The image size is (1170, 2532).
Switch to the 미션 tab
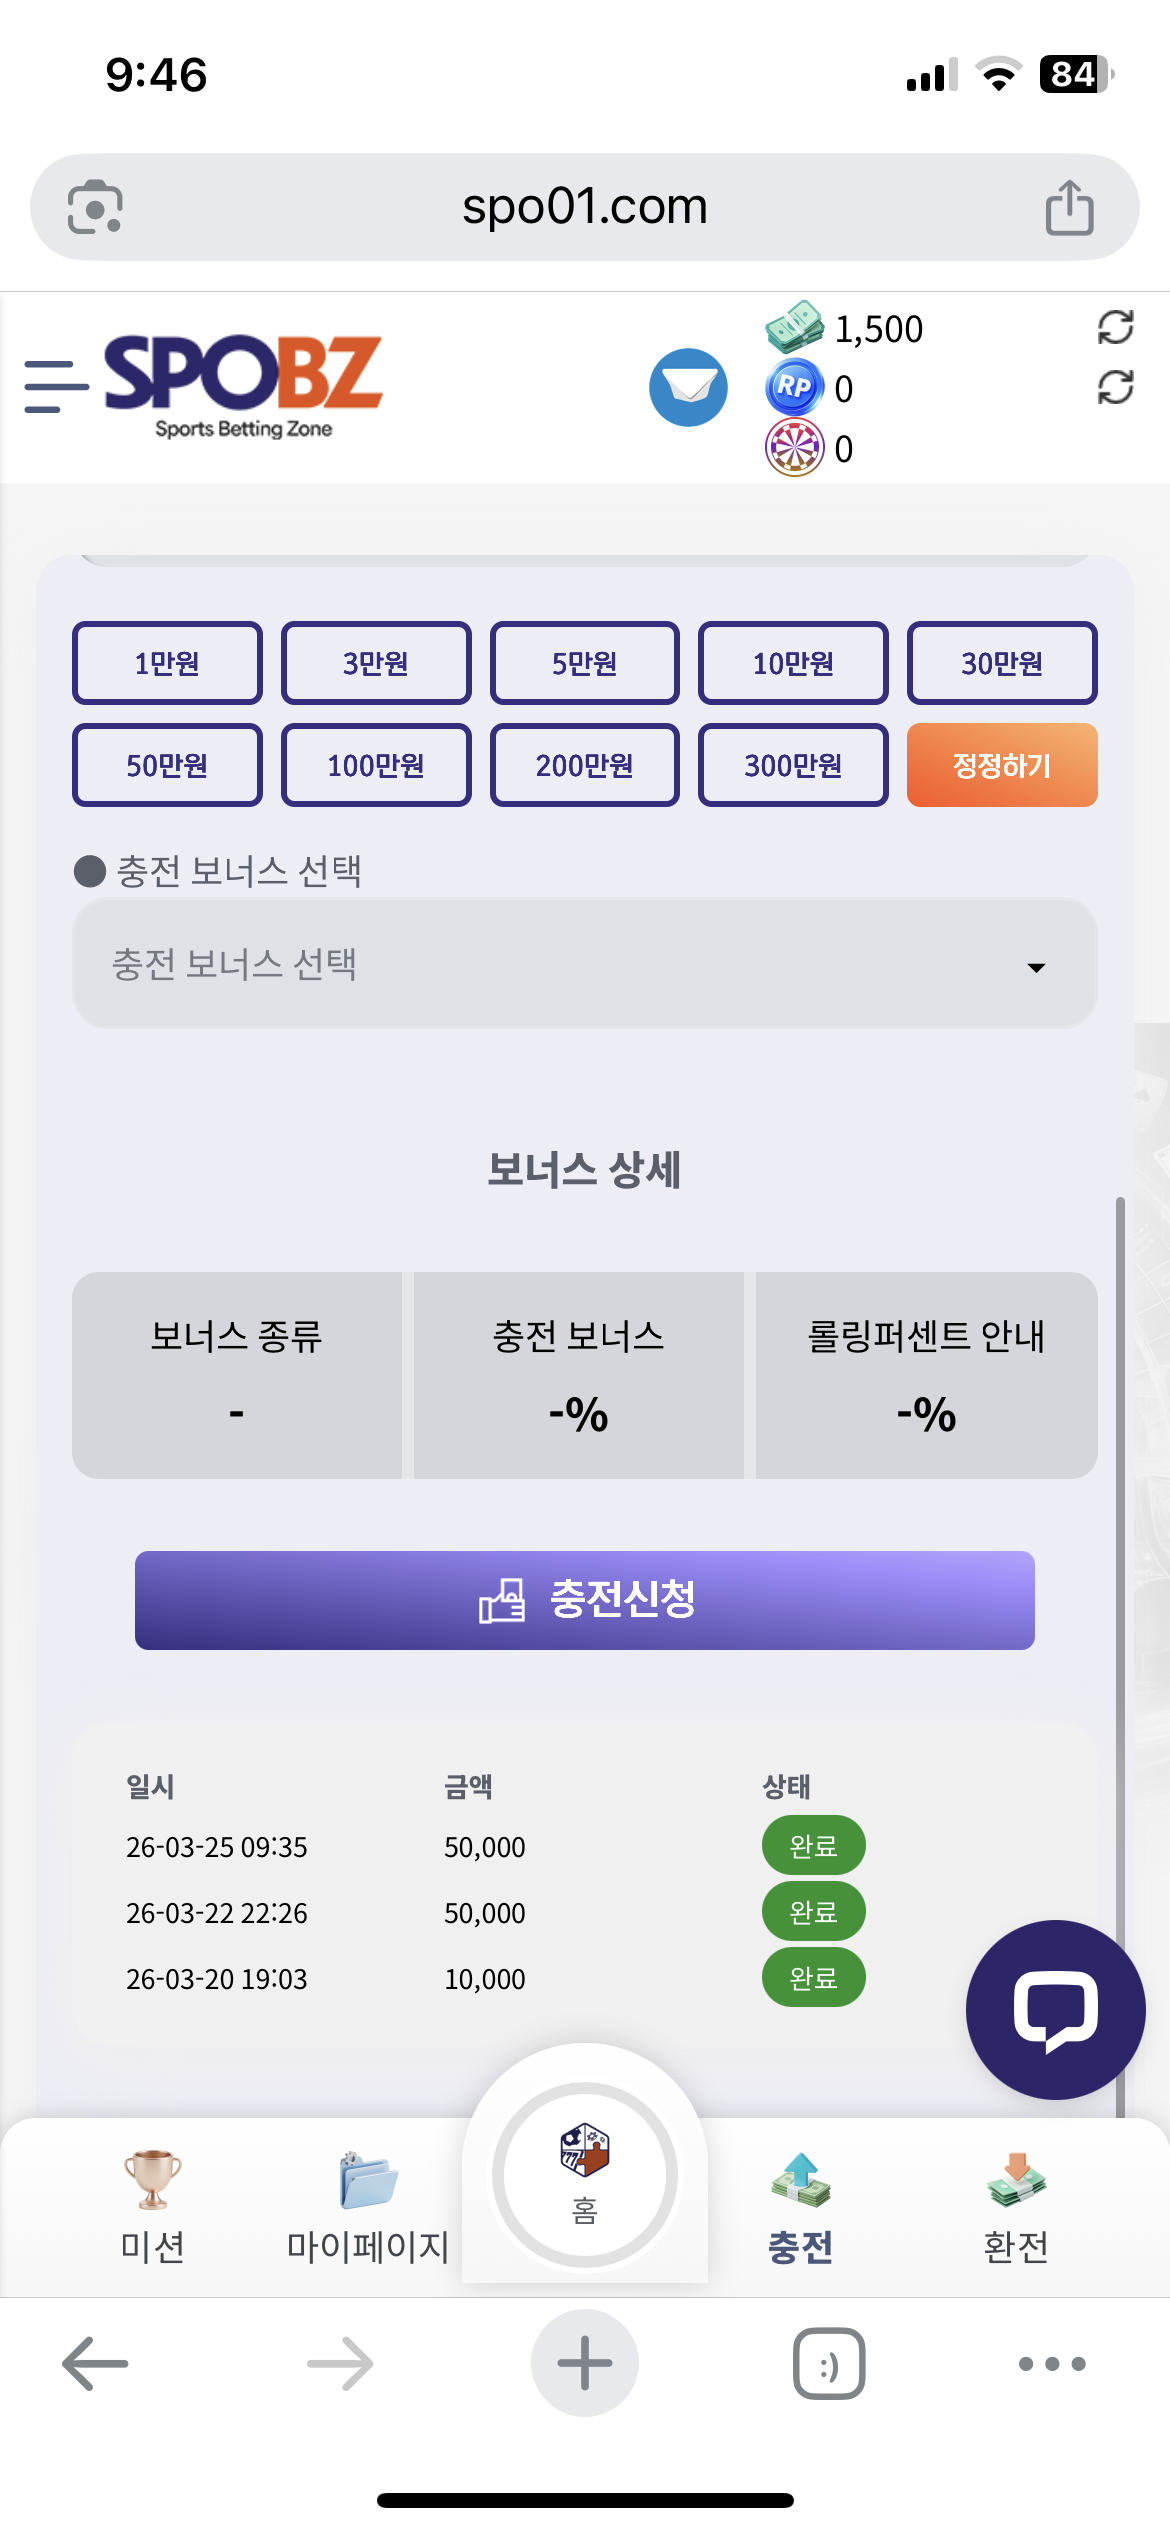(152, 2207)
